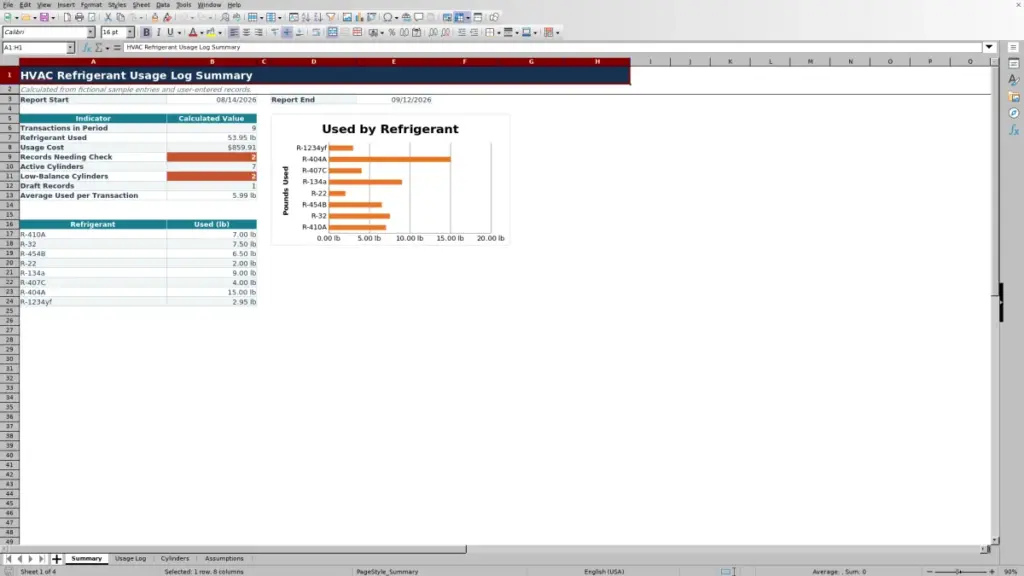Click the Increase Indent icon
Viewport: 1024px width, 576px height.
click(x=462, y=32)
